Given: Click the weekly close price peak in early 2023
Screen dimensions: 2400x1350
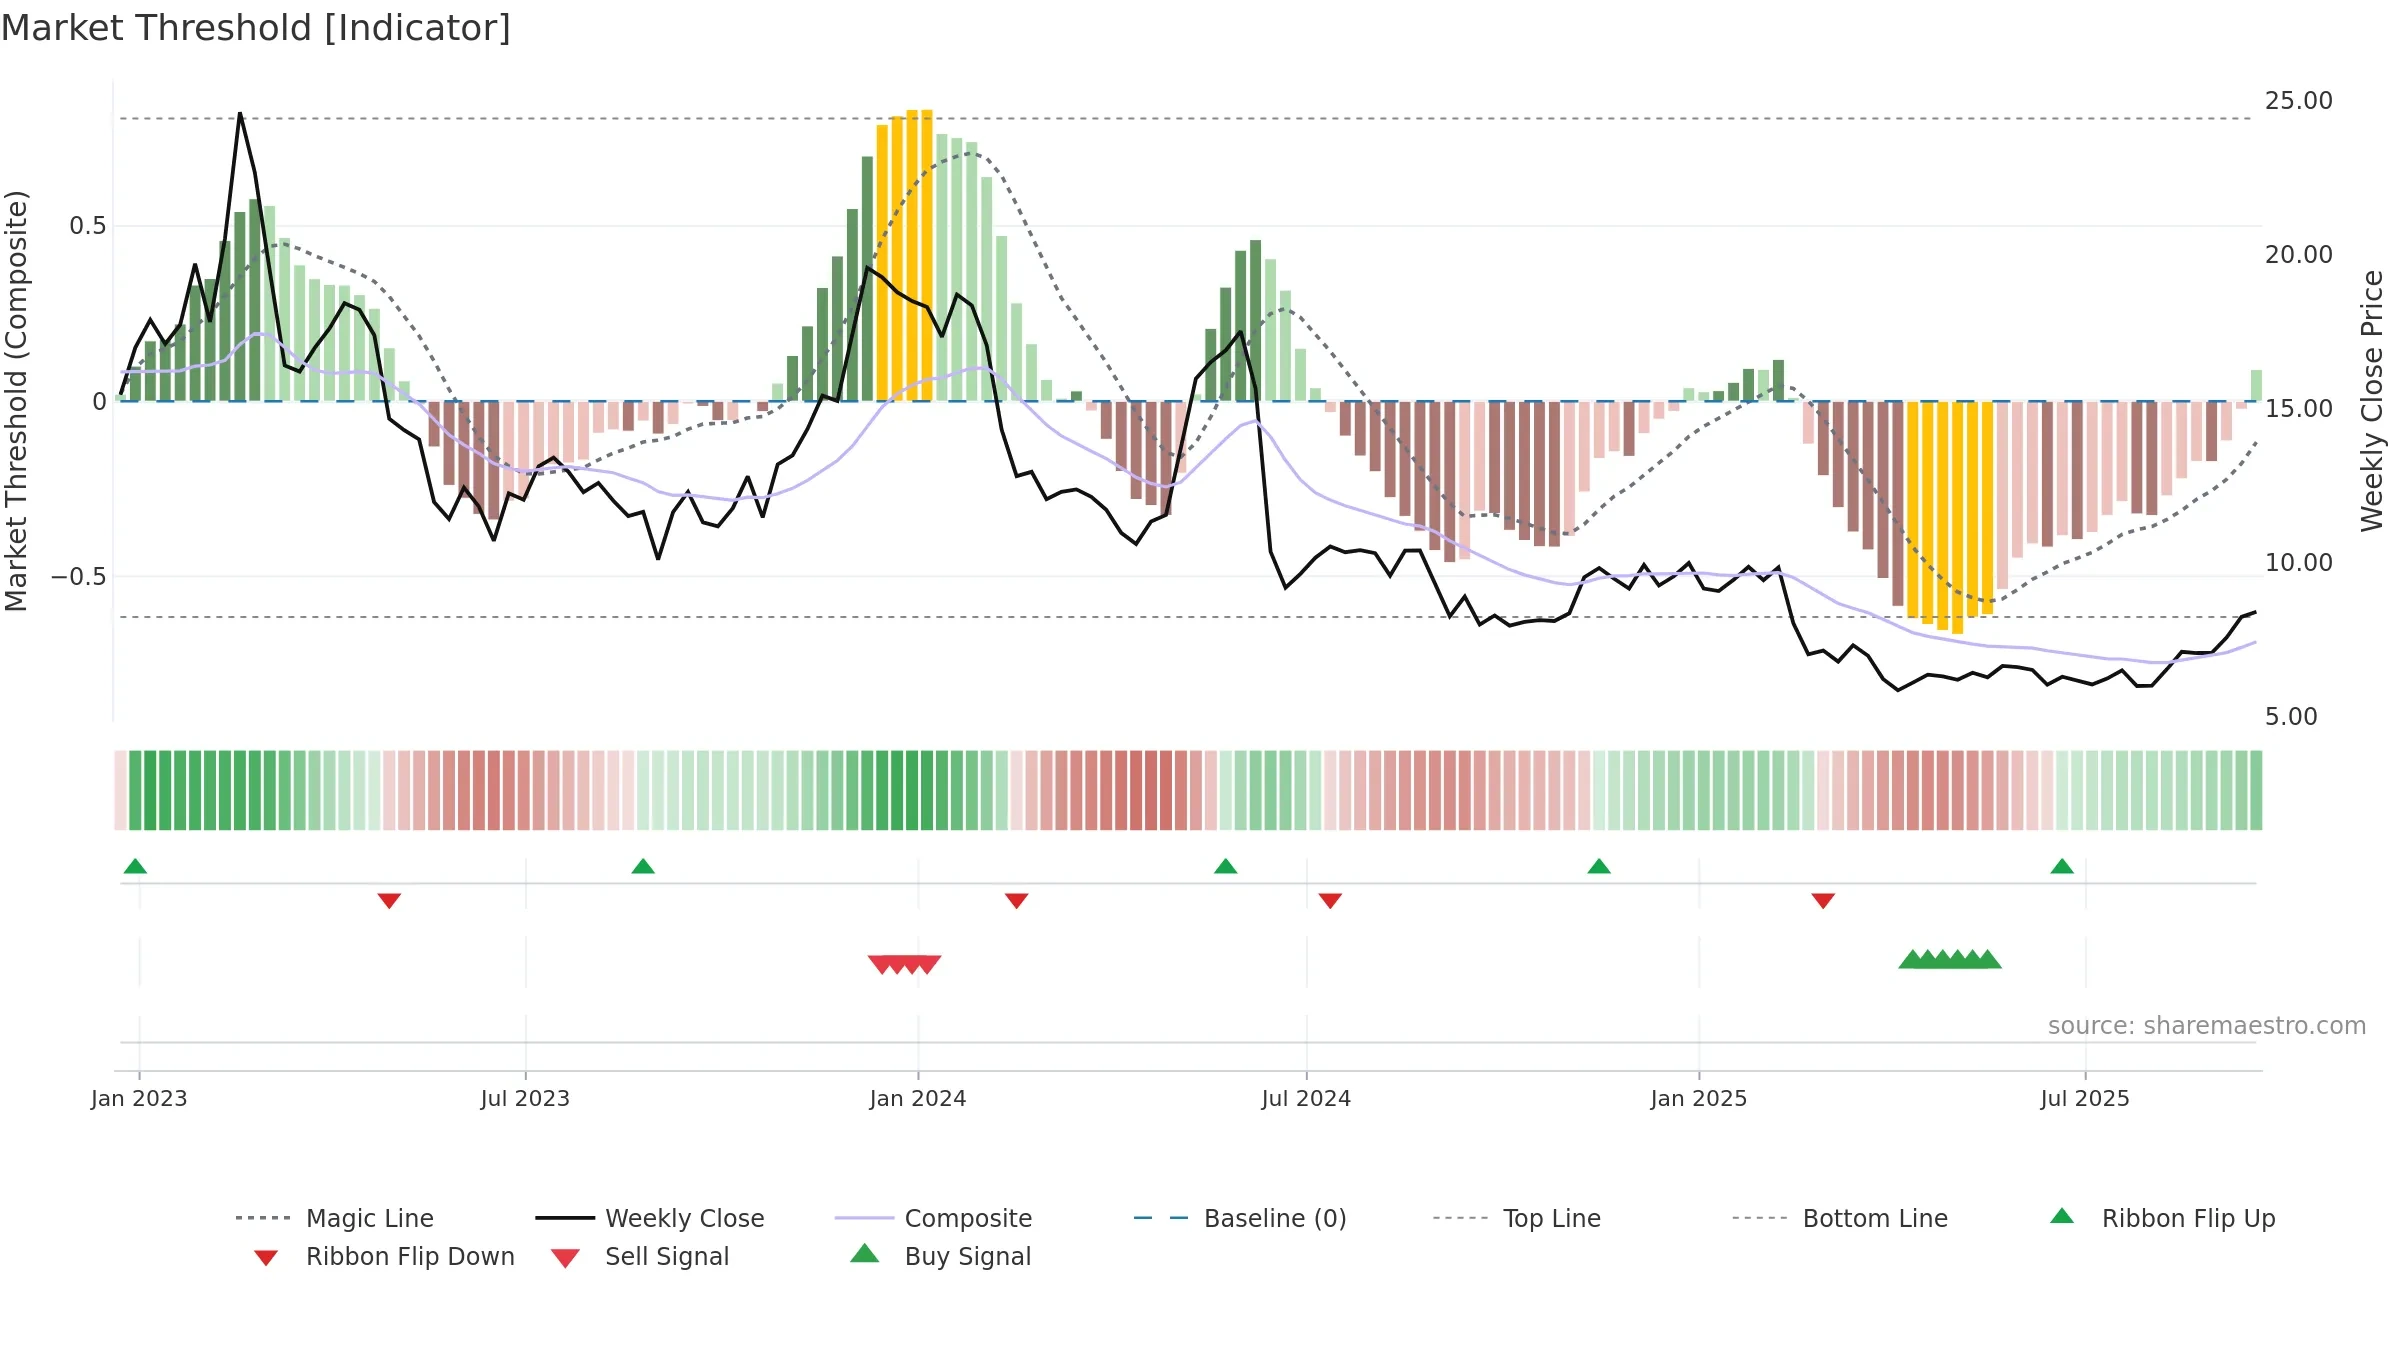Looking at the screenshot, I should [x=240, y=114].
